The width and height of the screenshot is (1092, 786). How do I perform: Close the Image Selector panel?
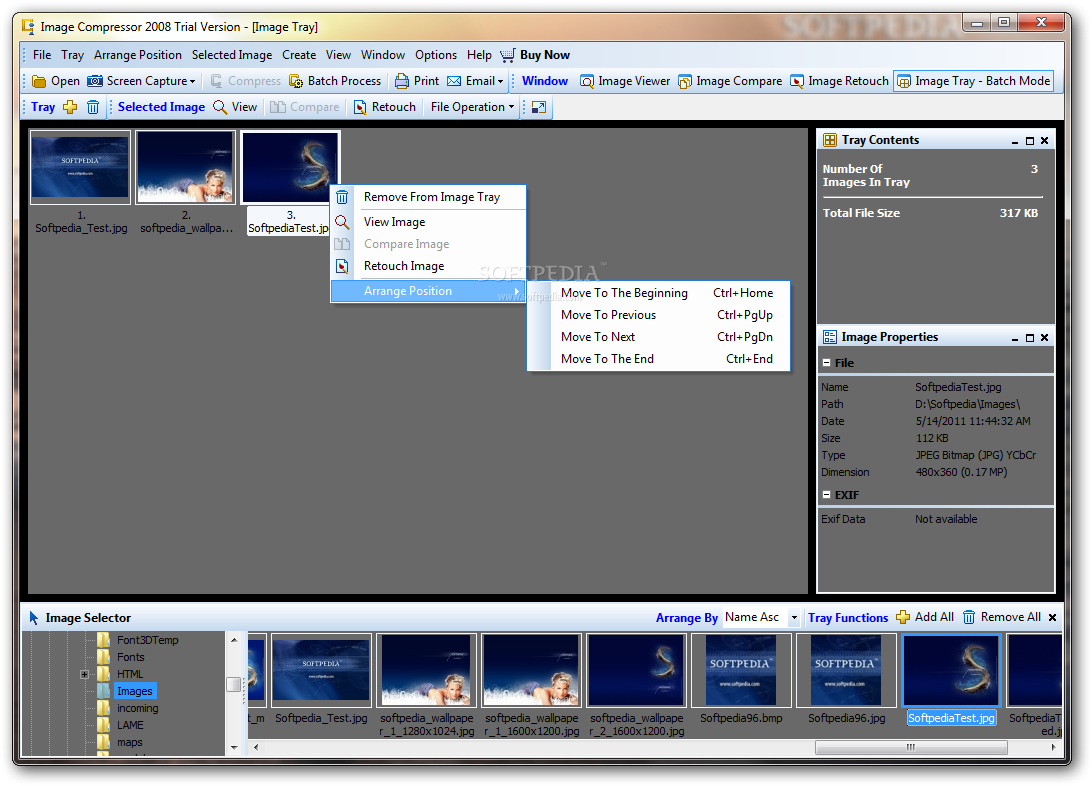pyautogui.click(x=1052, y=618)
